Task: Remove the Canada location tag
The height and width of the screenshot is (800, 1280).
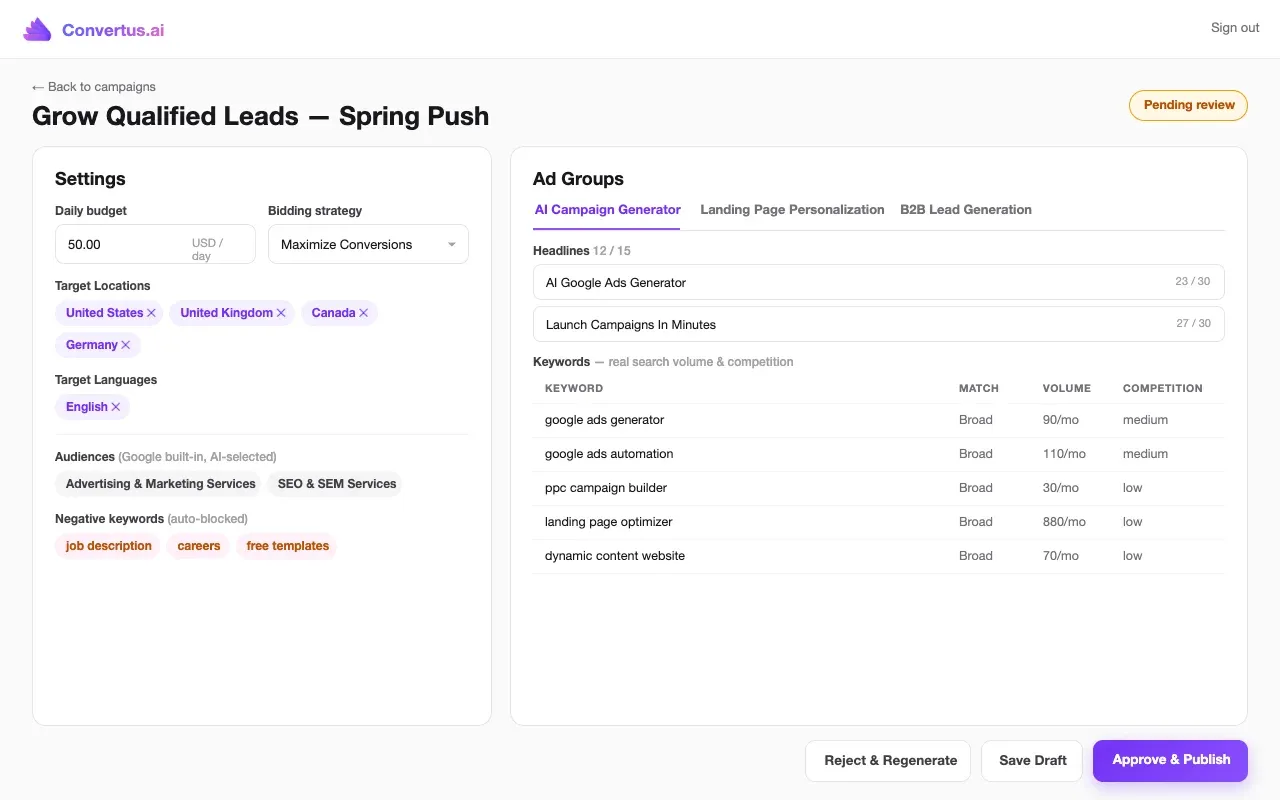Action: coord(364,313)
